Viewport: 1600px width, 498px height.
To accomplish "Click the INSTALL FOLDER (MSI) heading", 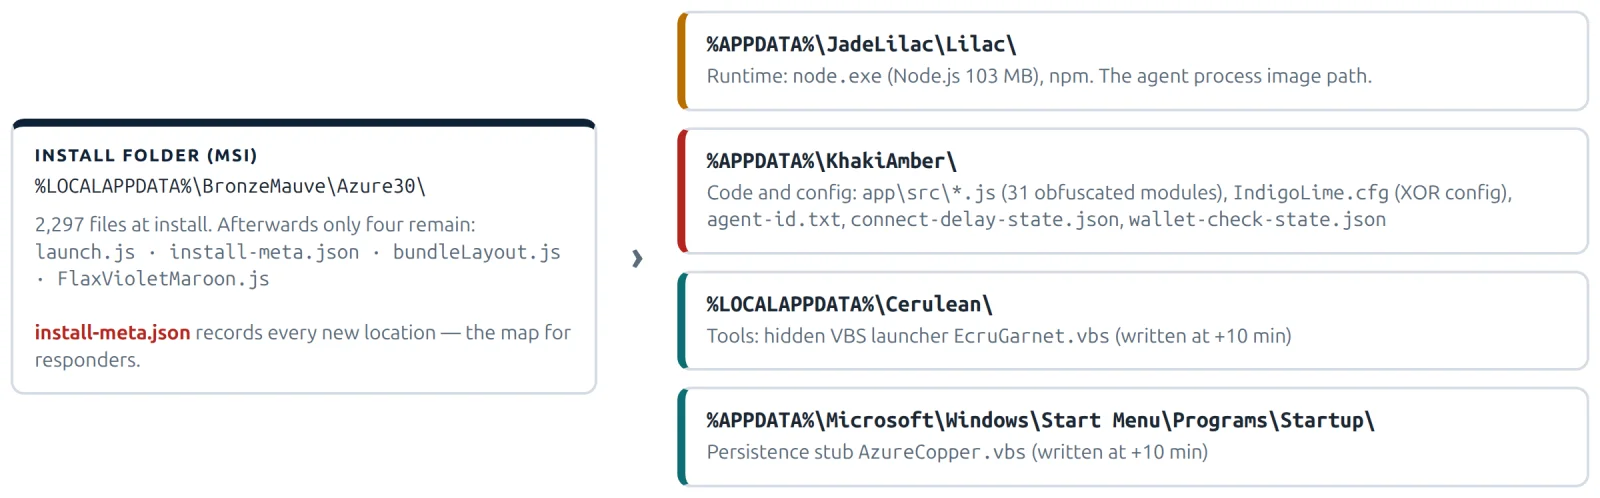I will tap(146, 155).
